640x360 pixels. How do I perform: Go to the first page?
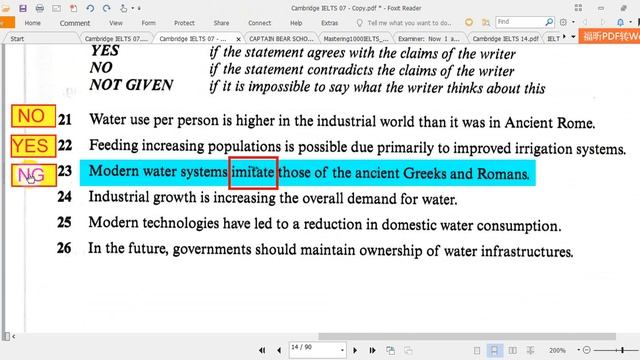click(x=262, y=350)
